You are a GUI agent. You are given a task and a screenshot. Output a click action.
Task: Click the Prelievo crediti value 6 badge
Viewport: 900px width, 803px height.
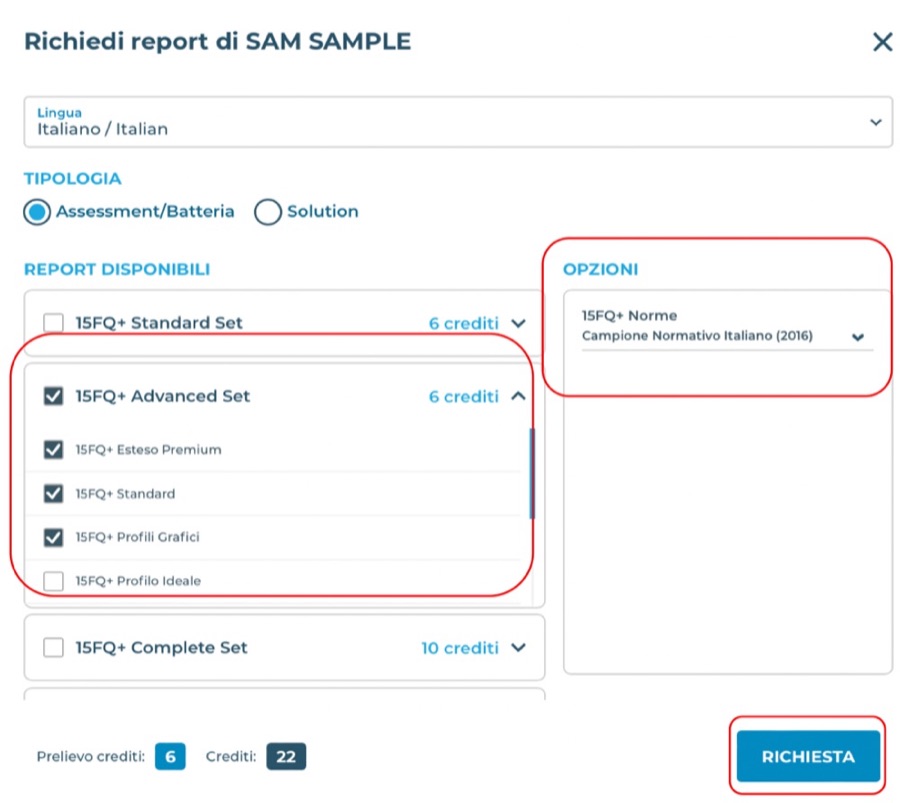click(170, 757)
